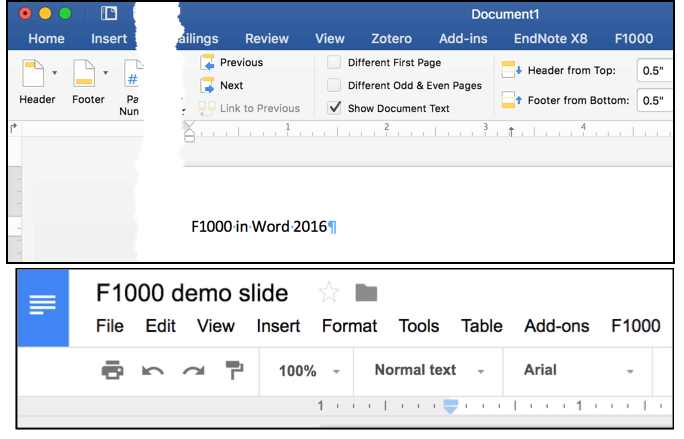Click the Paint format icon
Screen dimensions: 684x439
pyautogui.click(x=234, y=370)
